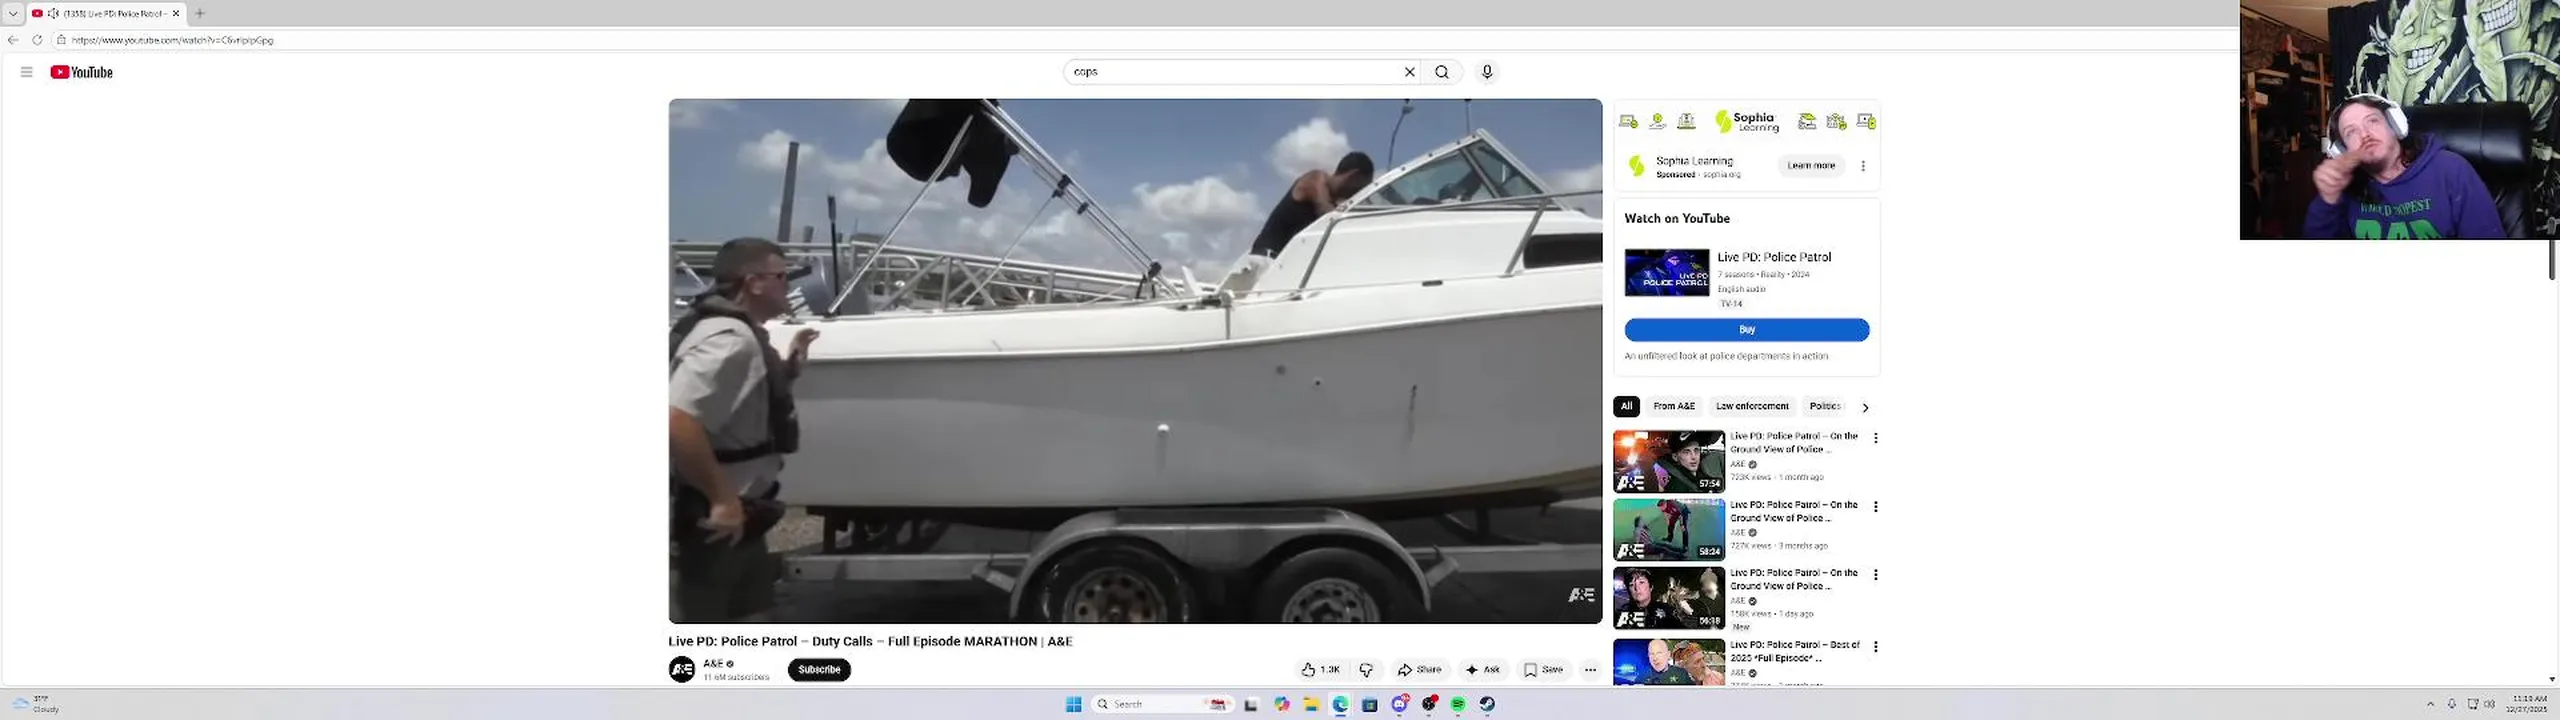2560x720 pixels.
Task: Select the Law enforcement filter chip
Action: pos(1752,406)
